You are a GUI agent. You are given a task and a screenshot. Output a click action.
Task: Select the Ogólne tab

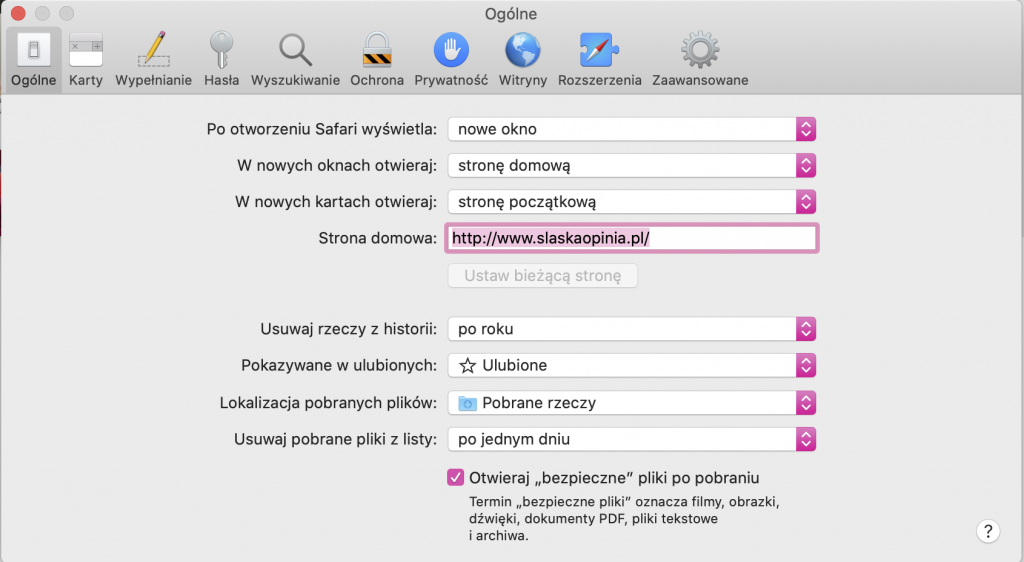pos(33,60)
